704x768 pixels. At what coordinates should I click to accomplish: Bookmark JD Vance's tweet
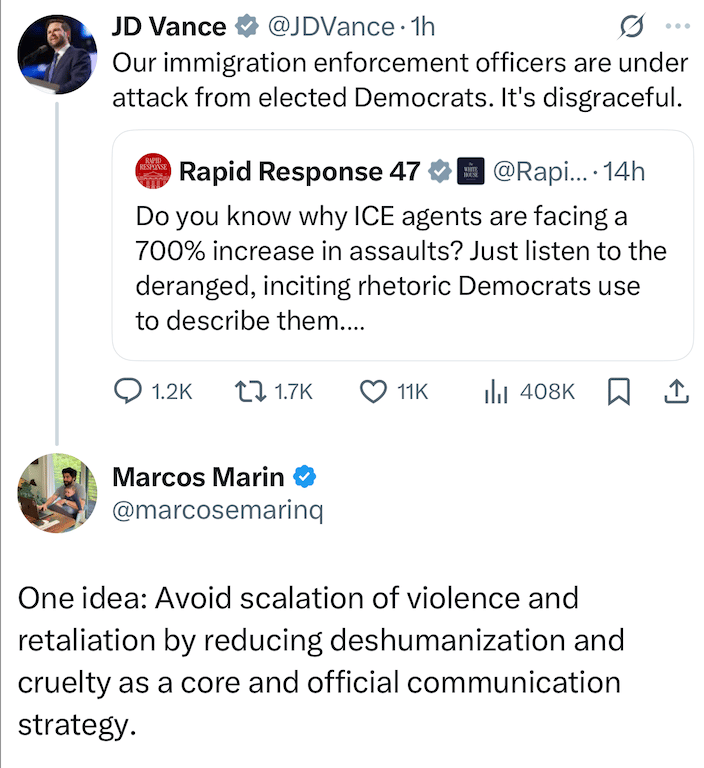click(x=618, y=392)
